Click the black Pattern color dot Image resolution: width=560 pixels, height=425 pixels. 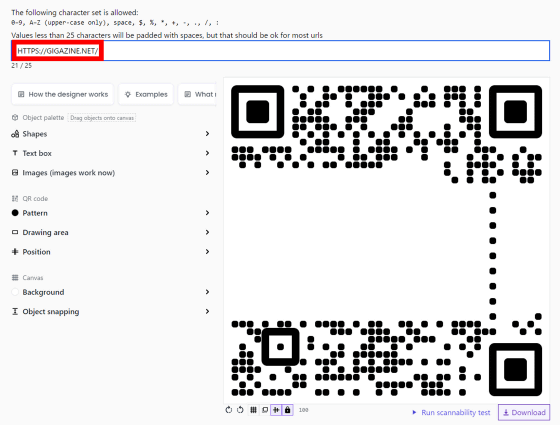point(15,213)
